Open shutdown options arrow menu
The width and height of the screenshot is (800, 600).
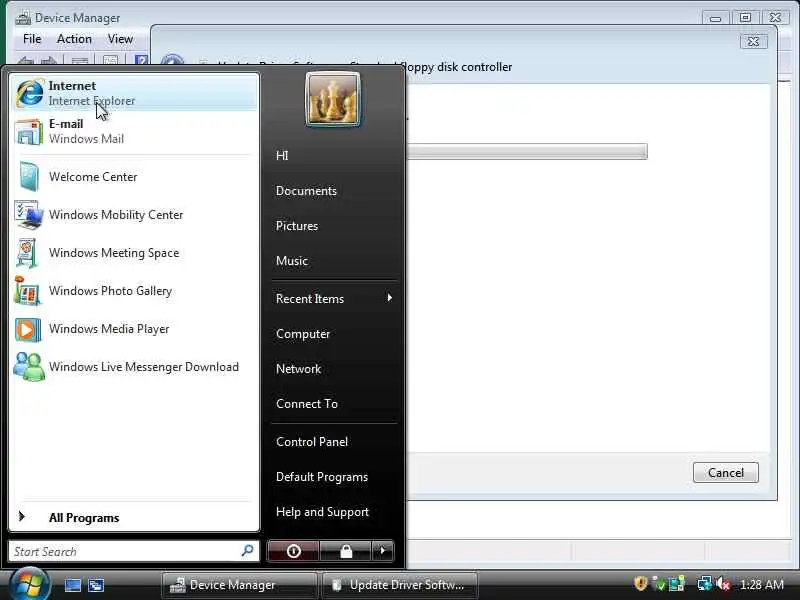pyautogui.click(x=383, y=551)
